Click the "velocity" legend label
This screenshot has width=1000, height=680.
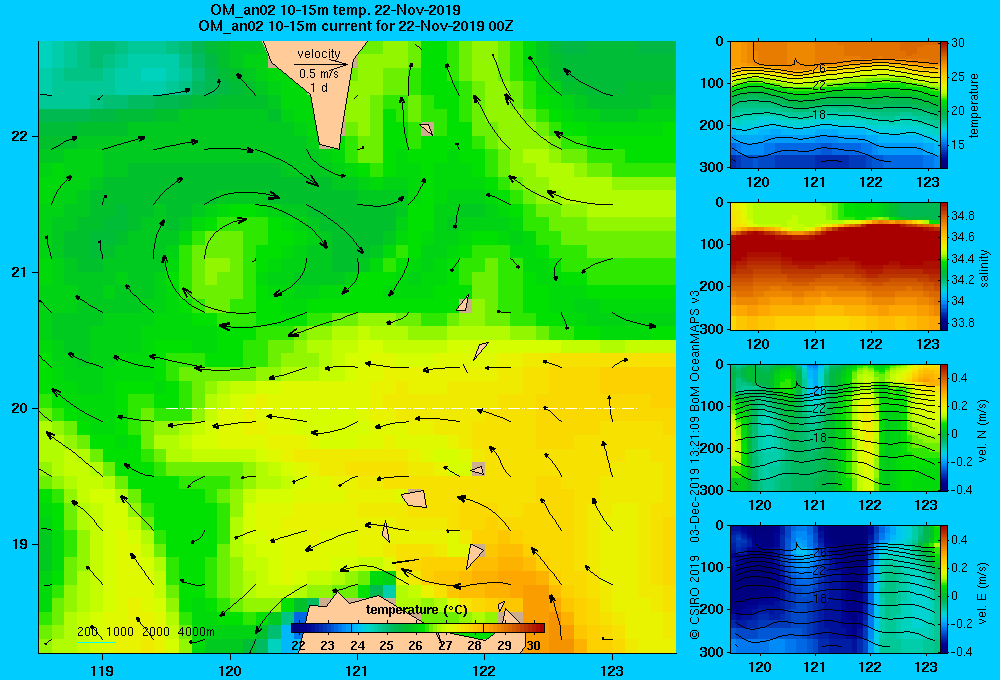(x=319, y=54)
